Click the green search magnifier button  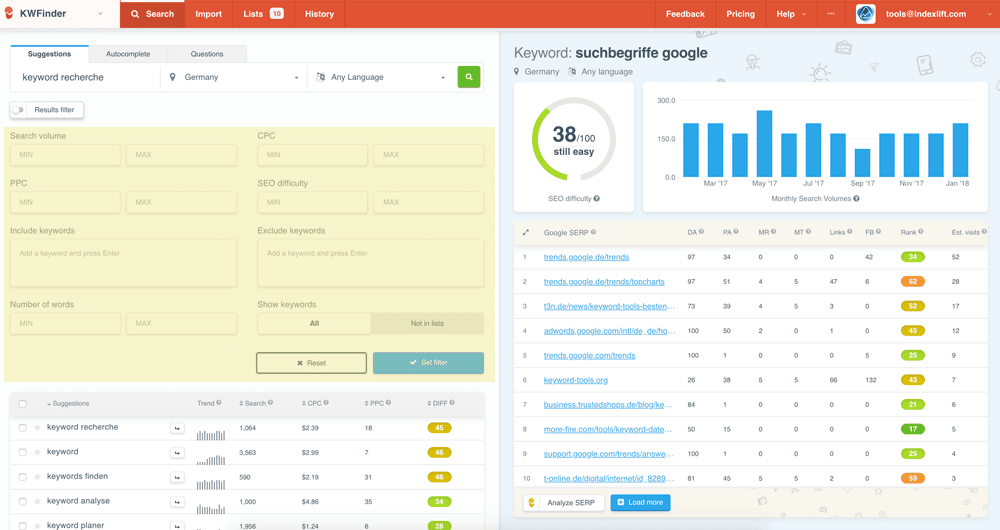469,77
